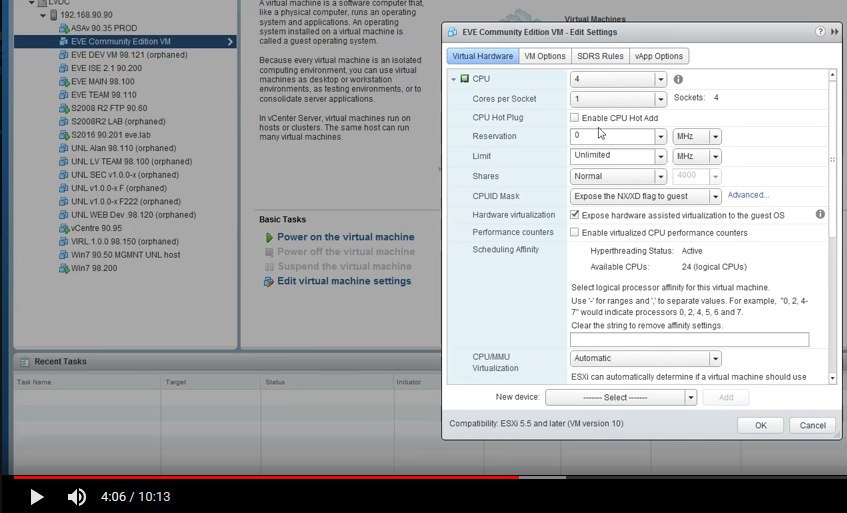Click the video progress bar

(430, 477)
